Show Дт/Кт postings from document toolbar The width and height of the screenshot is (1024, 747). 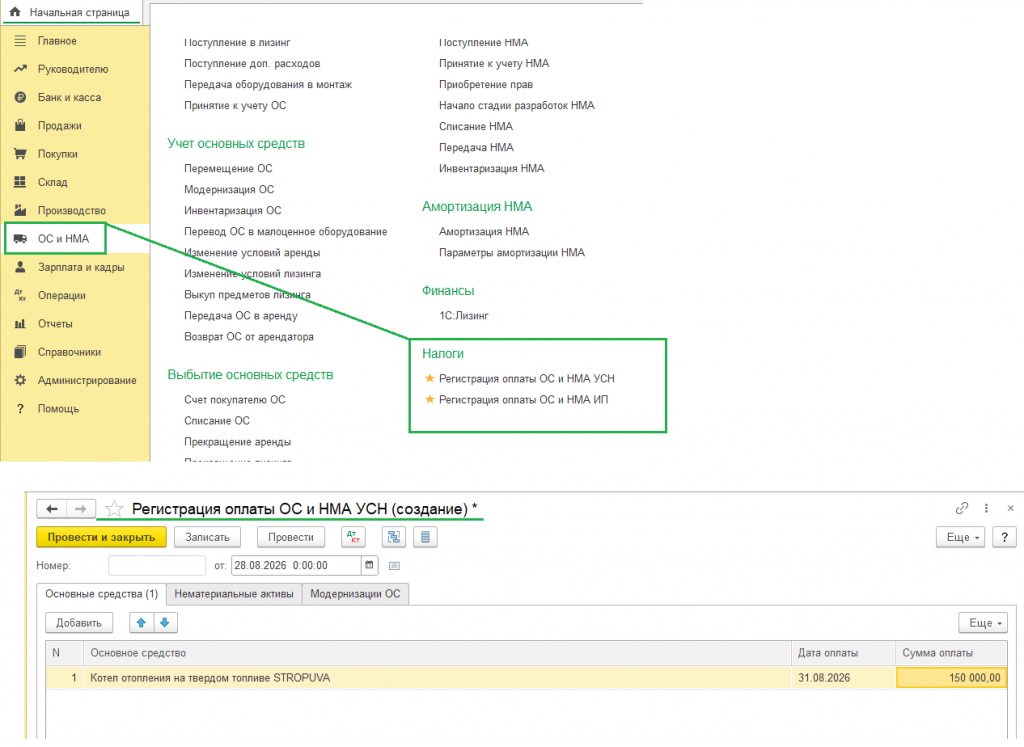(353, 537)
